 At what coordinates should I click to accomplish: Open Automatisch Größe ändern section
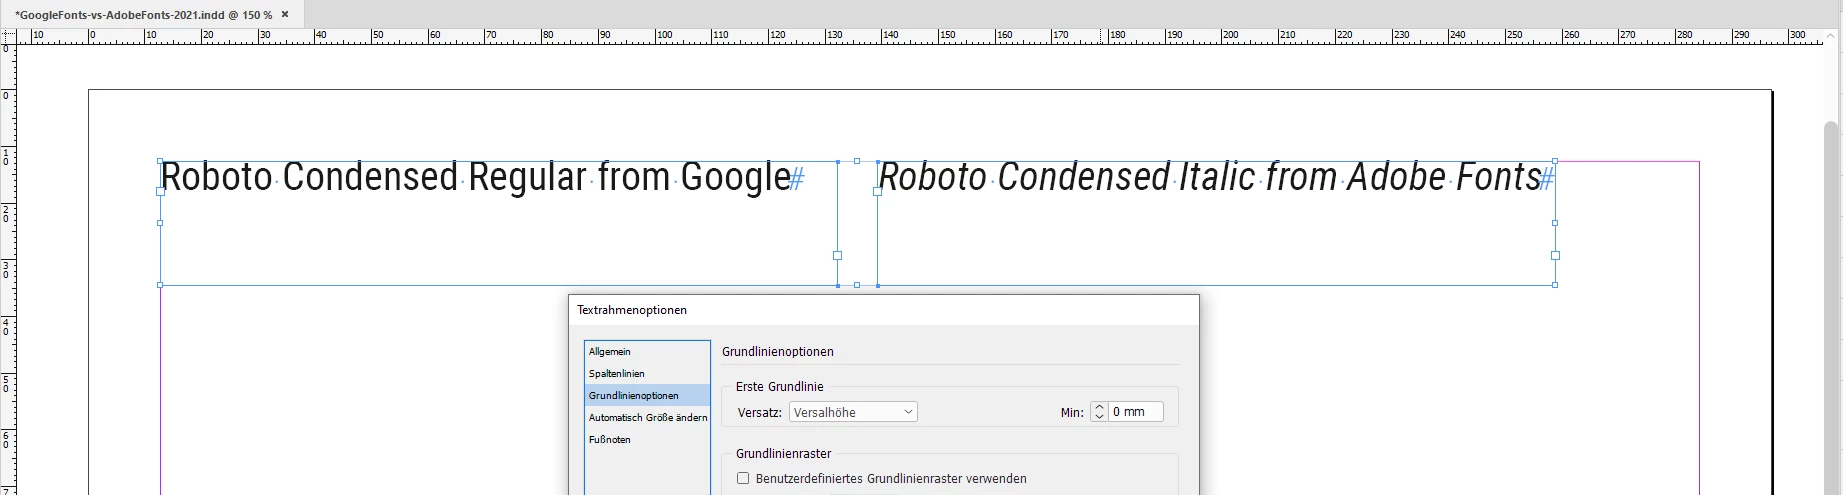(x=648, y=418)
